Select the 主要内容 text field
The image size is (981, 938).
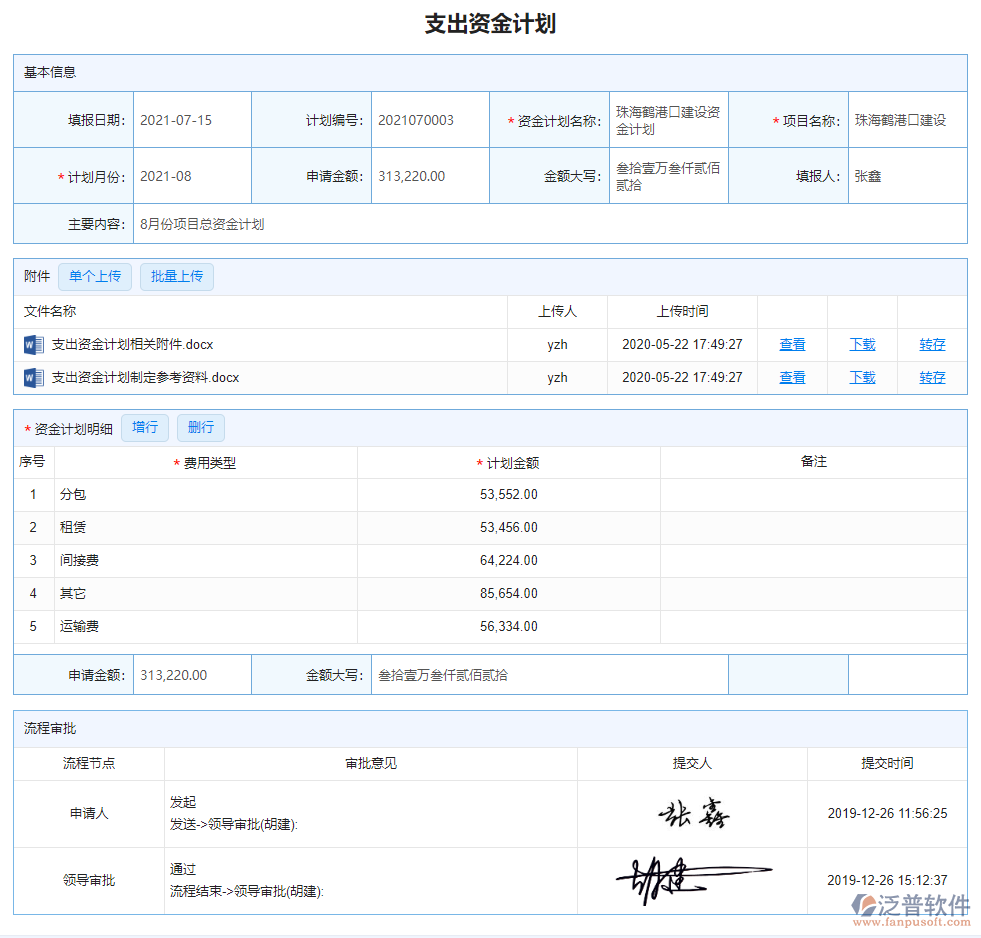300,224
